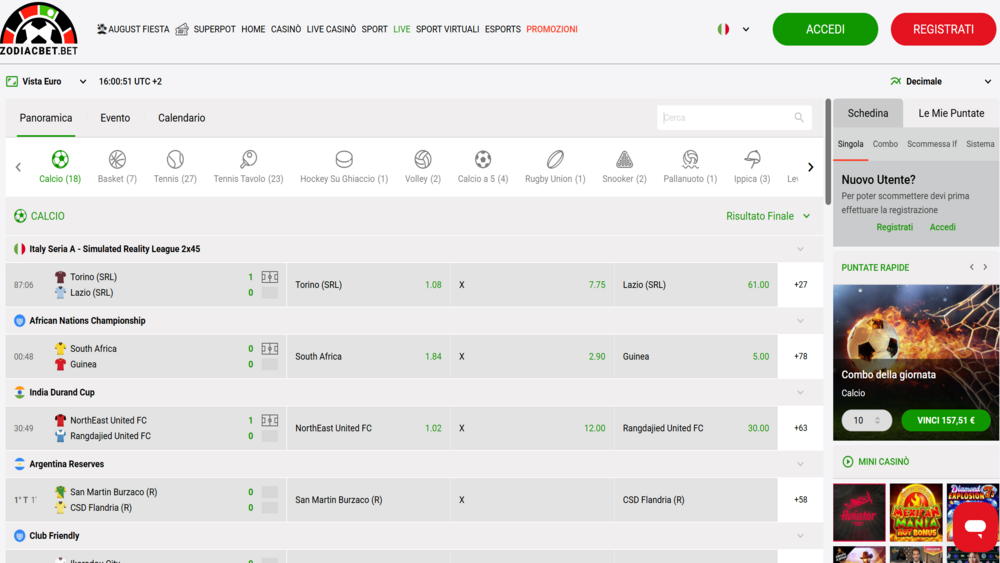This screenshot has width=1000, height=563.
Task: Open the ZodiacBet logo home link
Action: (x=39, y=29)
